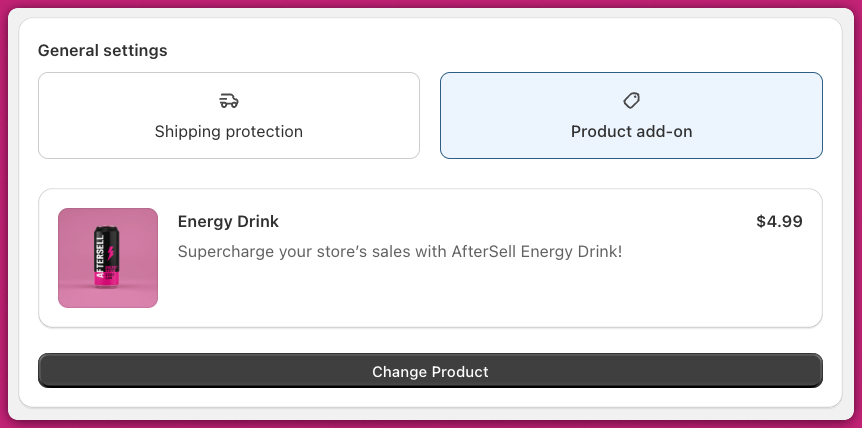The height and width of the screenshot is (428, 862).
Task: Open the Energy Drink can thumbnail
Action: [x=108, y=258]
